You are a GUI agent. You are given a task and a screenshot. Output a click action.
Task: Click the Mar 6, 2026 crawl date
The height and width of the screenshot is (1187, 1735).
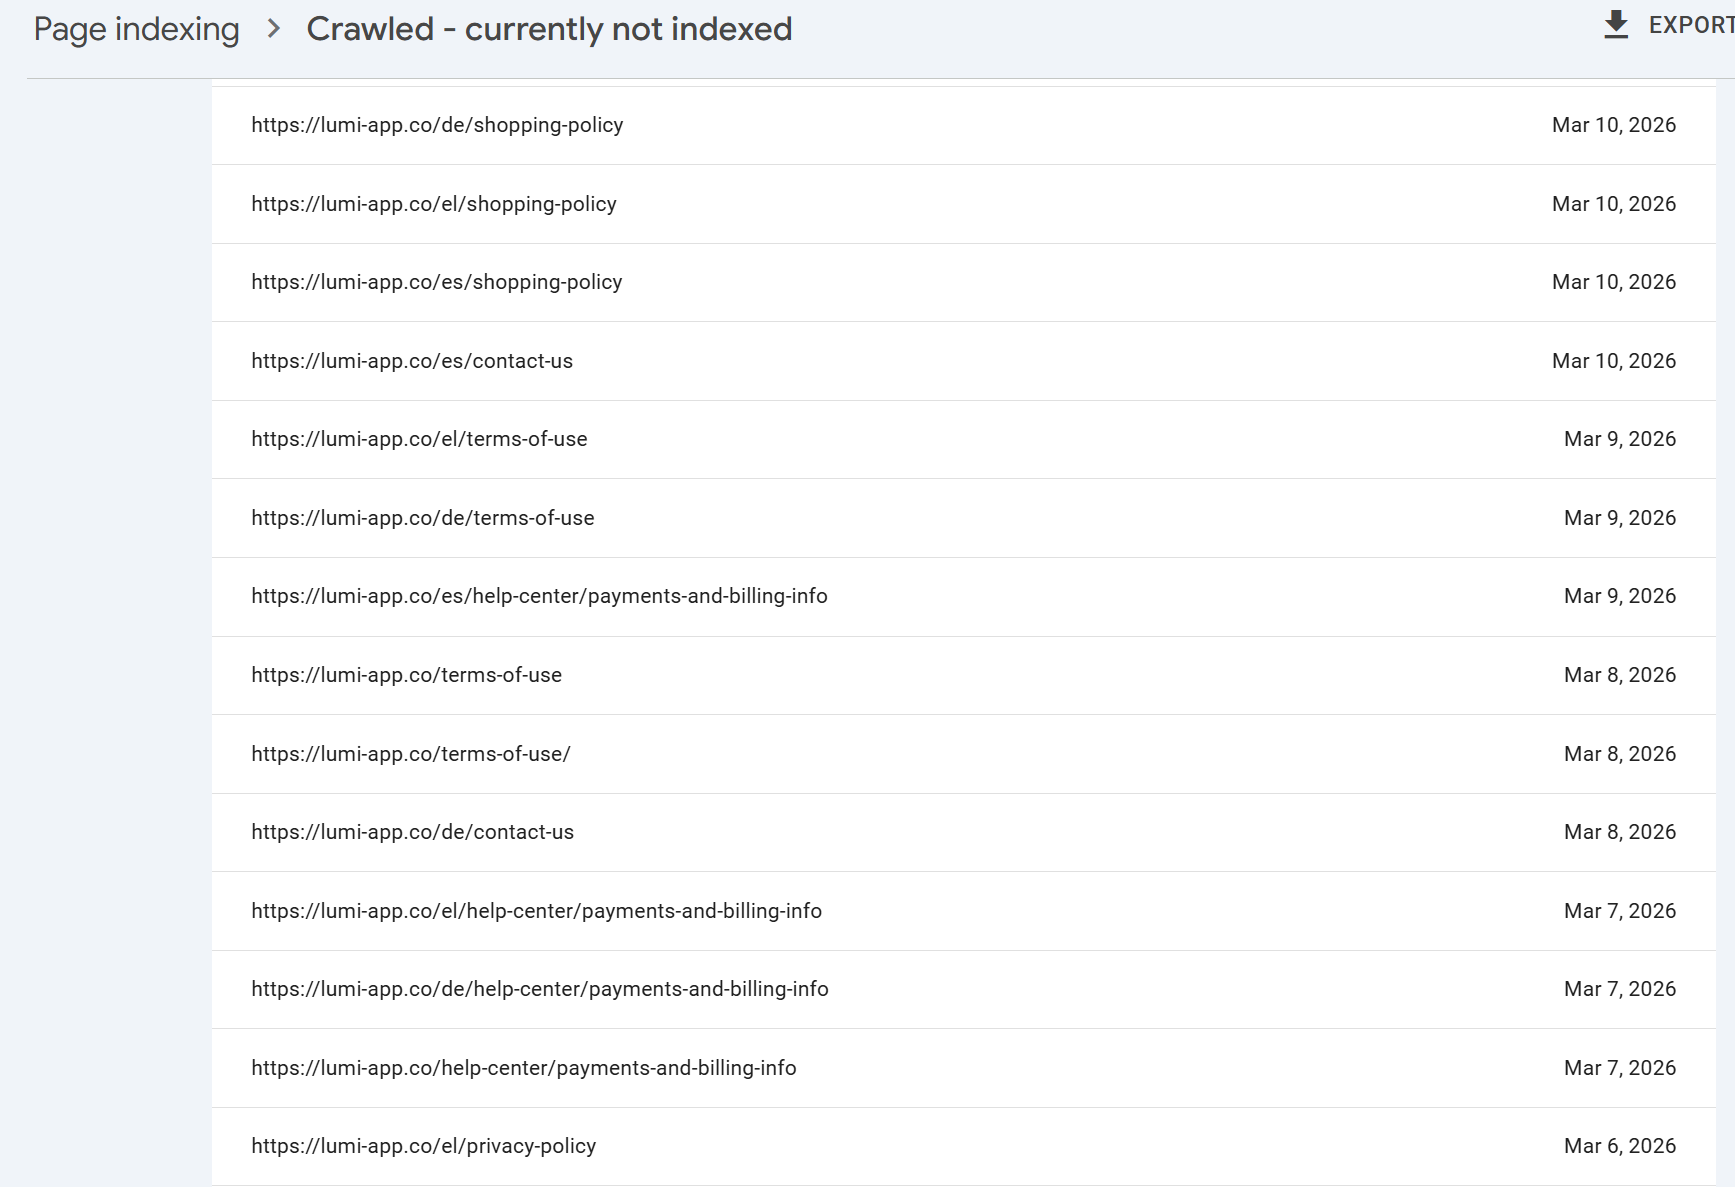[1619, 1146]
